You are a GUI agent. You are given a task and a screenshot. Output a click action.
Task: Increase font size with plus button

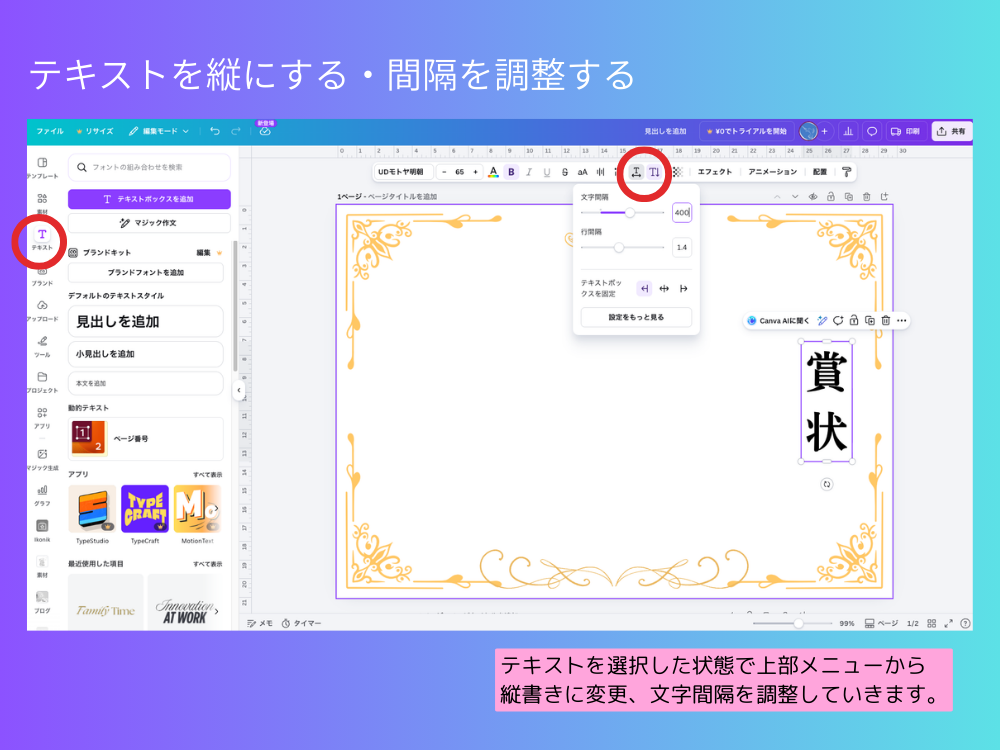tap(475, 172)
